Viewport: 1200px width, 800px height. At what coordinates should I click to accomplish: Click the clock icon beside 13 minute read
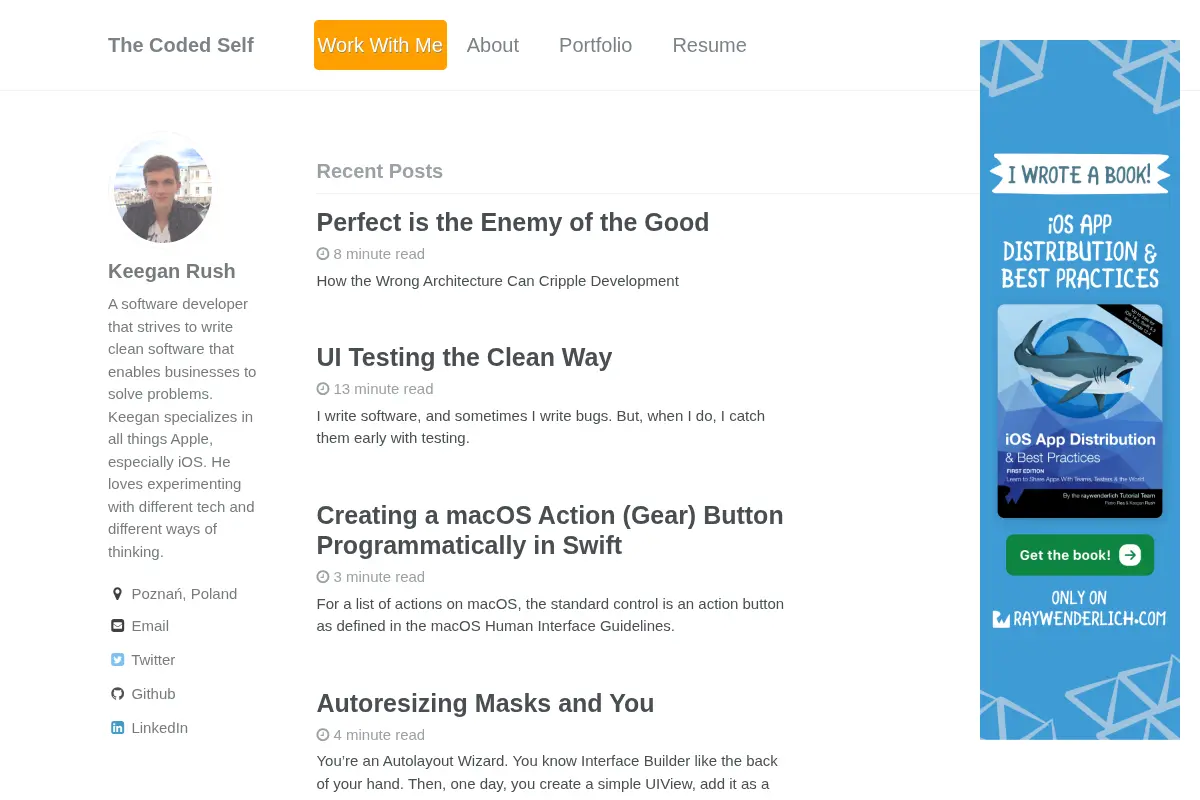click(x=323, y=389)
